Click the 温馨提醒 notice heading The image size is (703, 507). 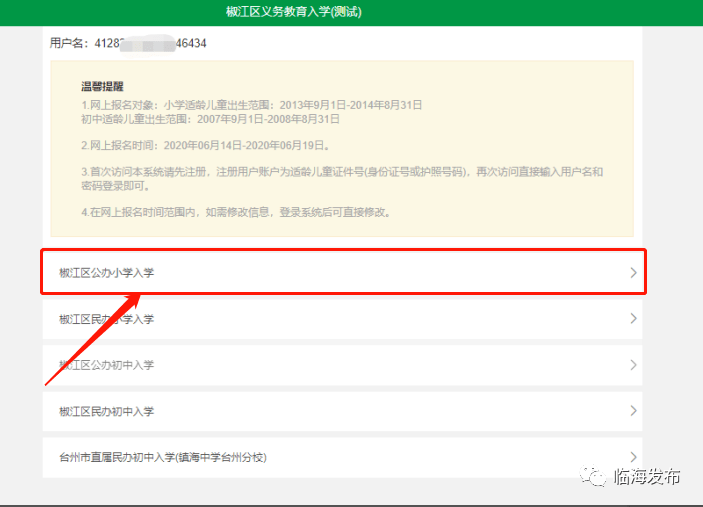click(x=102, y=87)
